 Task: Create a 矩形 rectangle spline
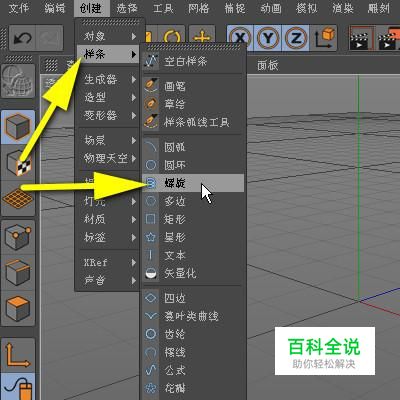pyautogui.click(x=193, y=219)
